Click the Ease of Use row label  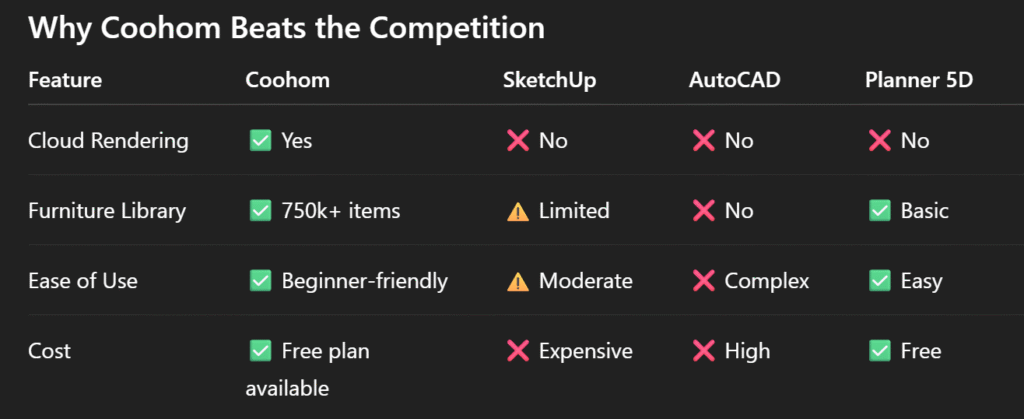click(x=83, y=281)
